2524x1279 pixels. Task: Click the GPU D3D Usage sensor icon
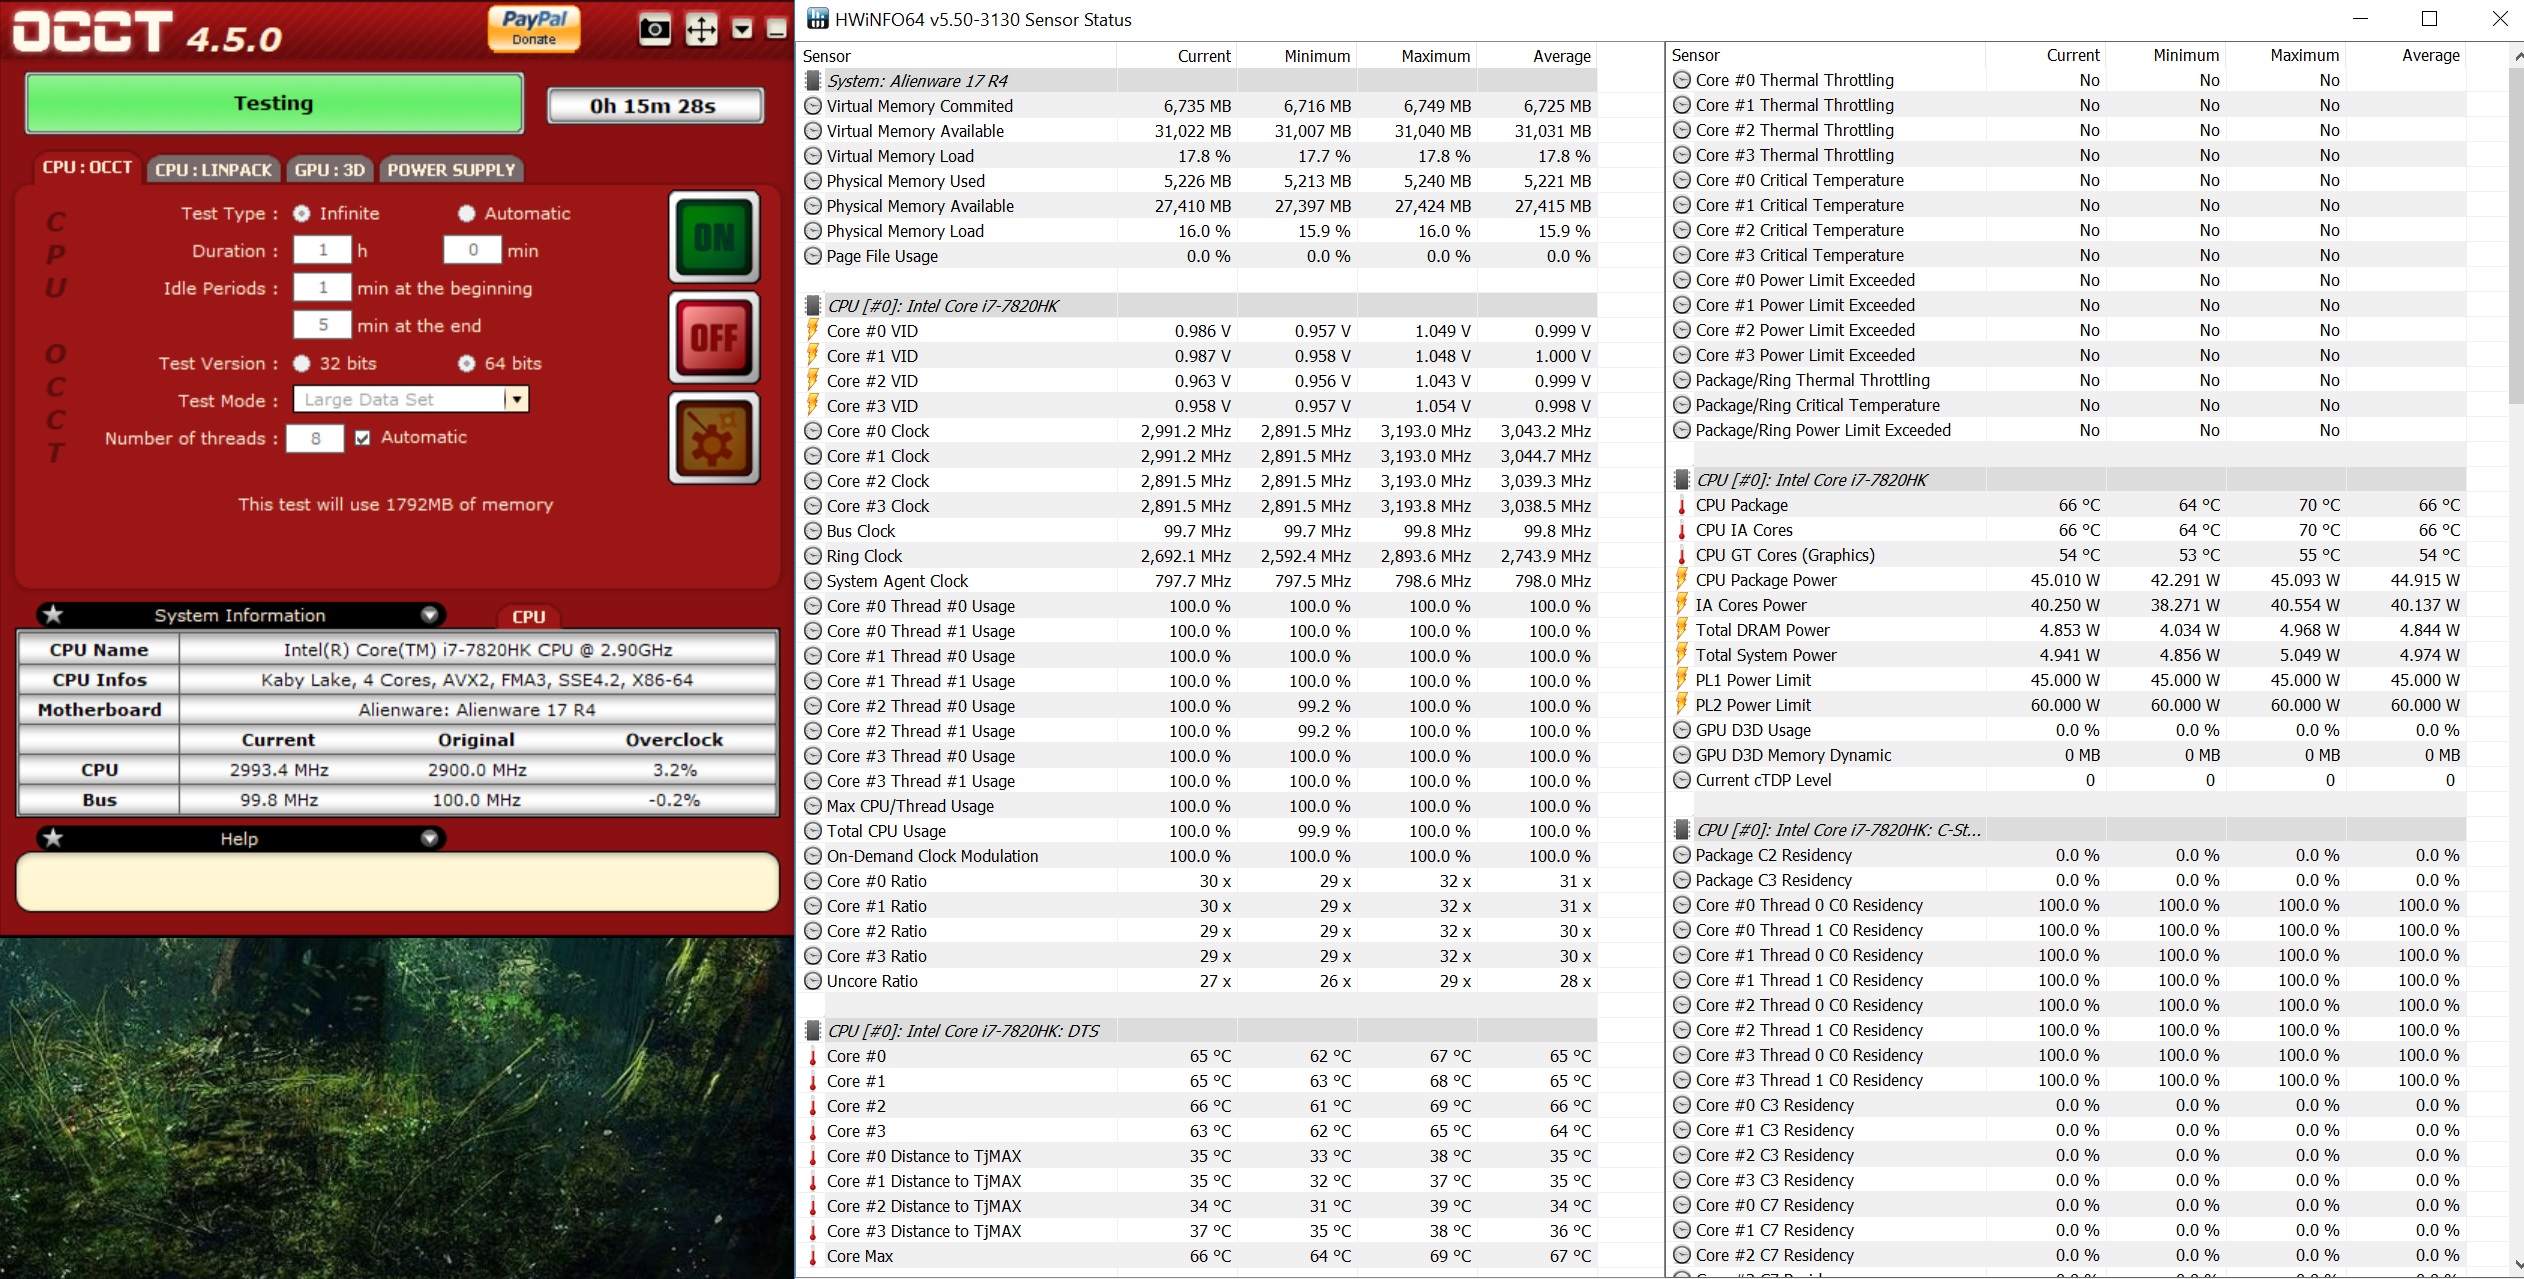pos(1682,730)
